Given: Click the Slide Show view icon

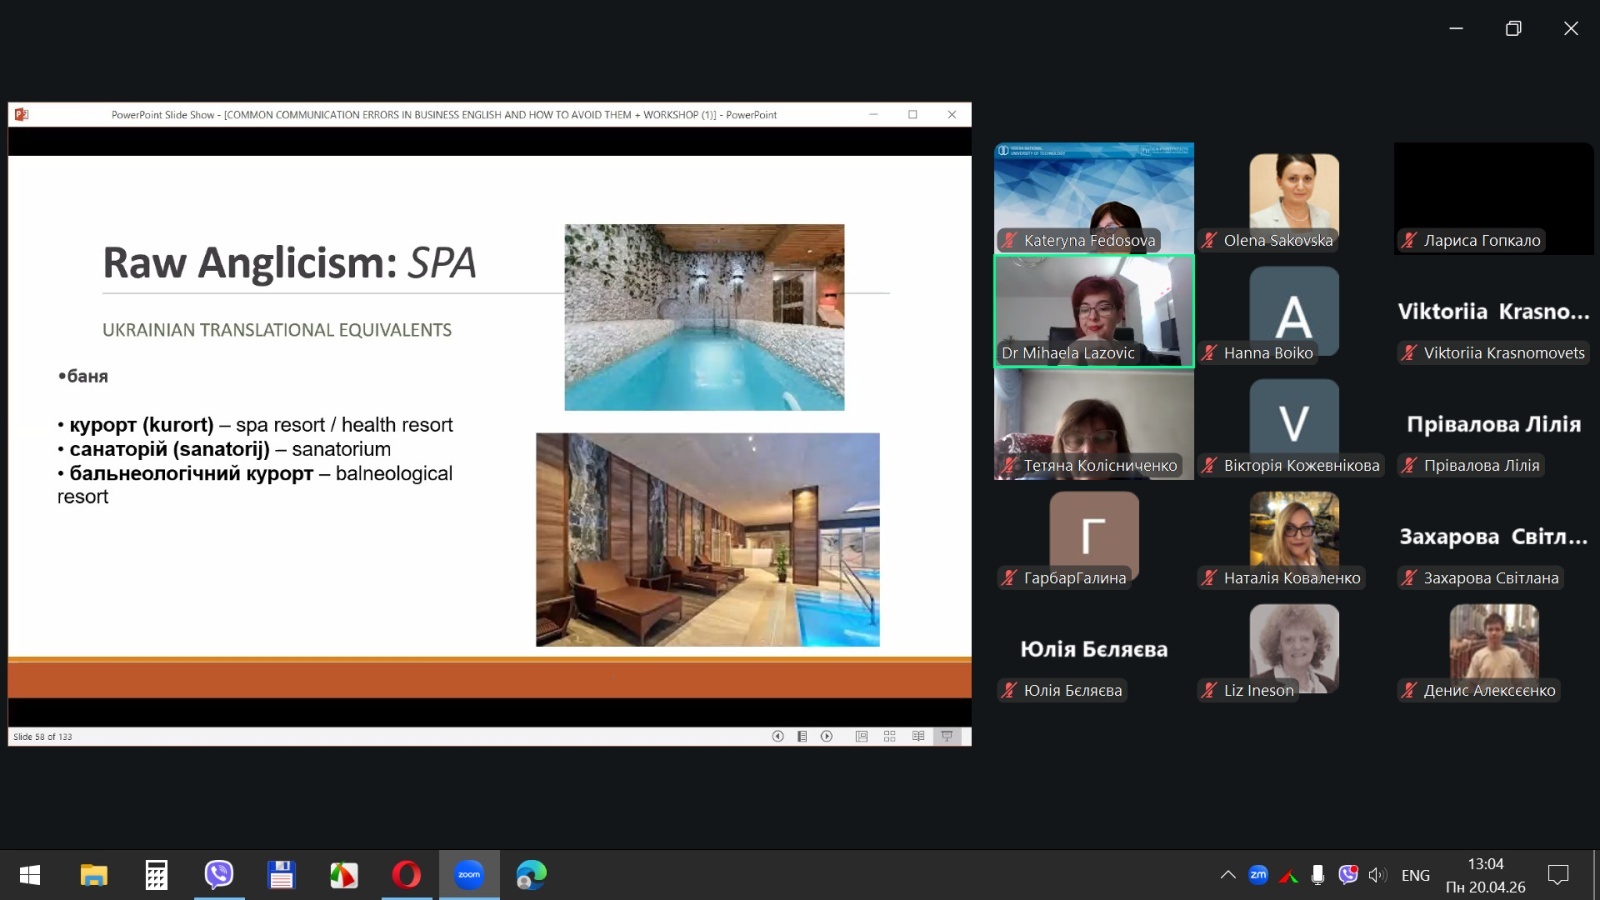Looking at the screenshot, I should click(x=946, y=736).
